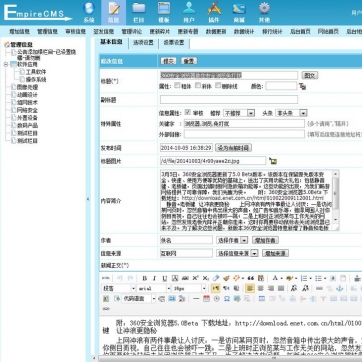
Task: Open the 代码语言 code language dropdown
Action: click(139, 299)
